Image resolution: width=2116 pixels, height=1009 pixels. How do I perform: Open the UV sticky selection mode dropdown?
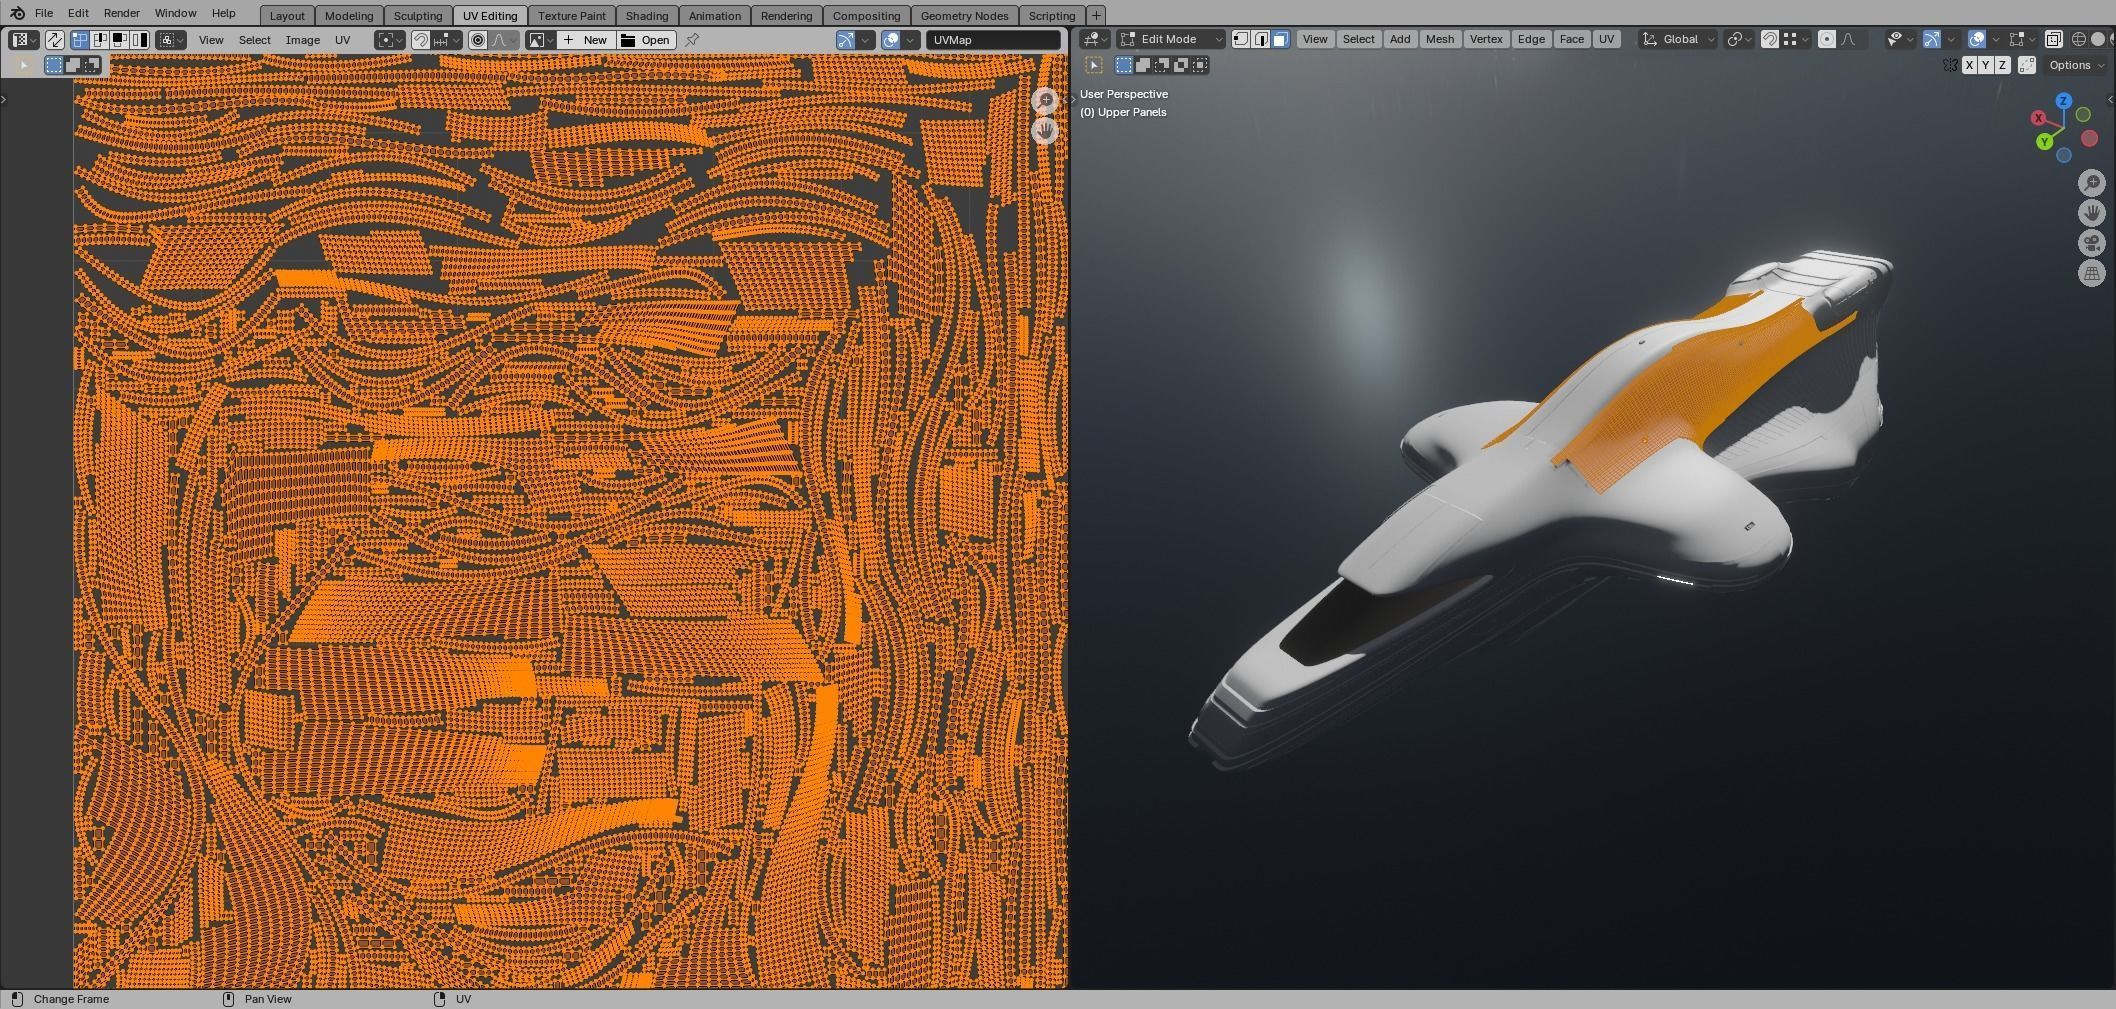(x=171, y=40)
